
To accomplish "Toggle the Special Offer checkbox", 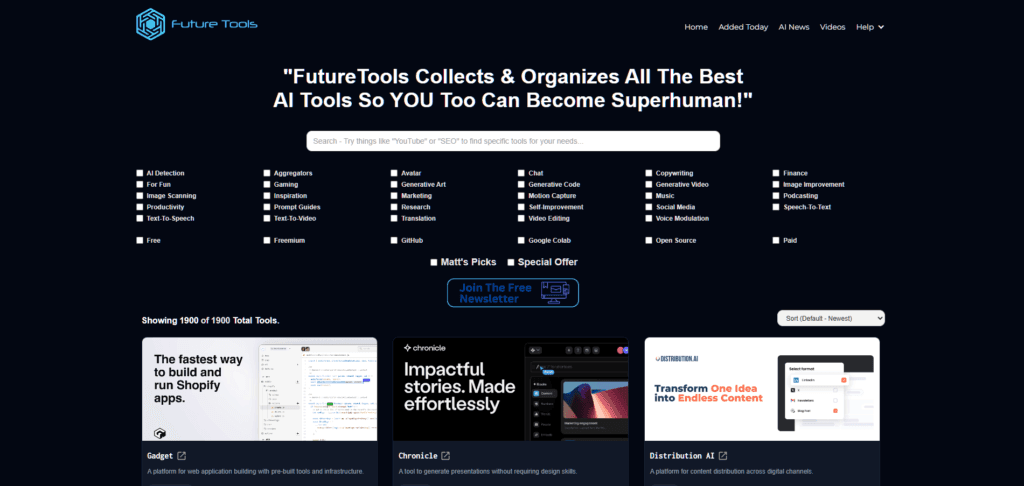I will click(511, 262).
